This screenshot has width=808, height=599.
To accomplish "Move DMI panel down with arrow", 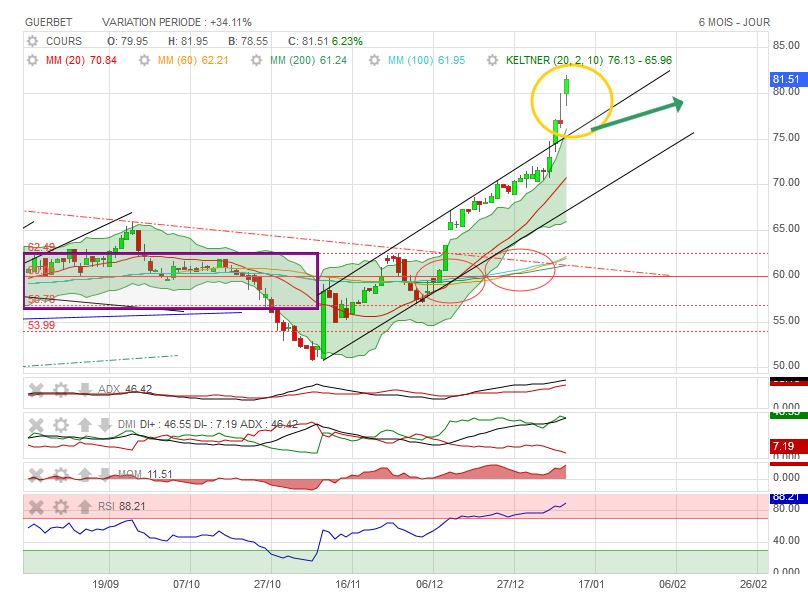I will [105, 425].
